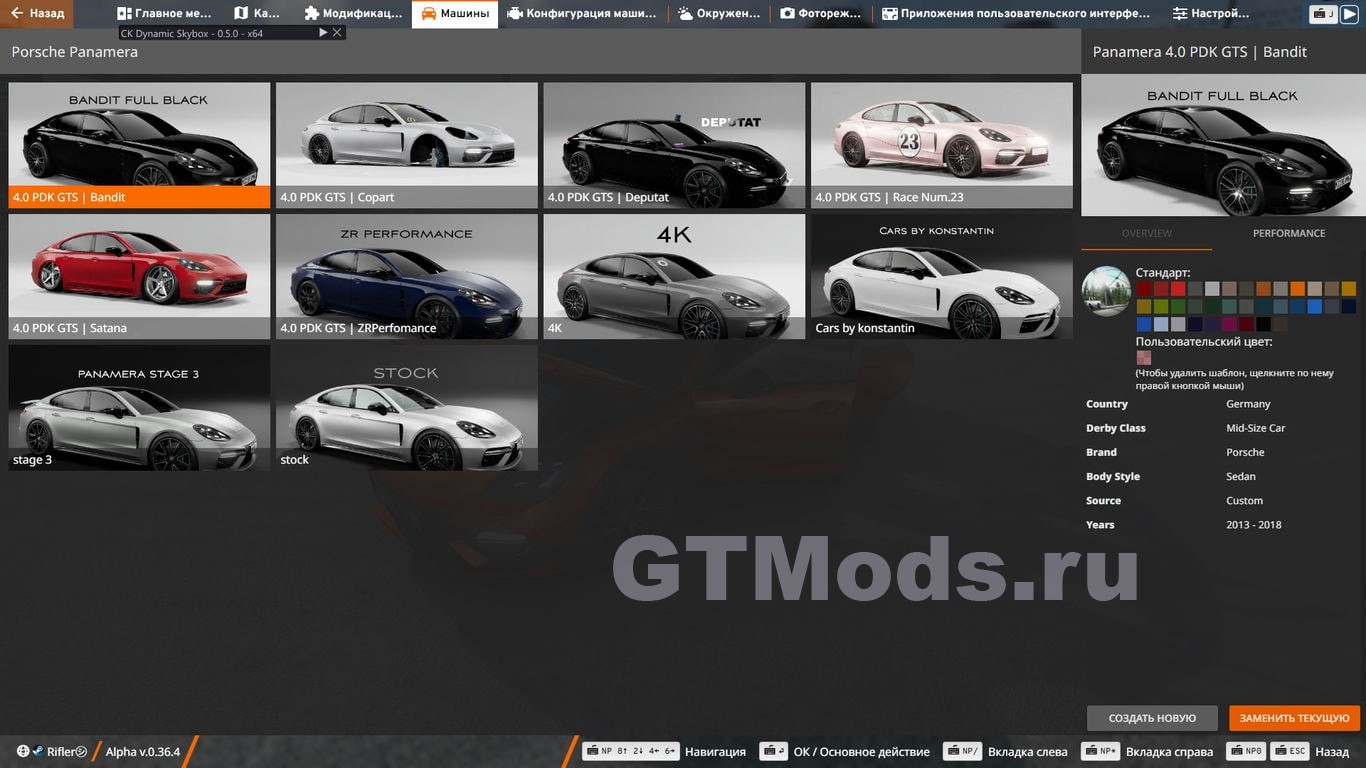Go back with the Назад button
The height and width of the screenshot is (768, 1366).
pyautogui.click(x=38, y=14)
